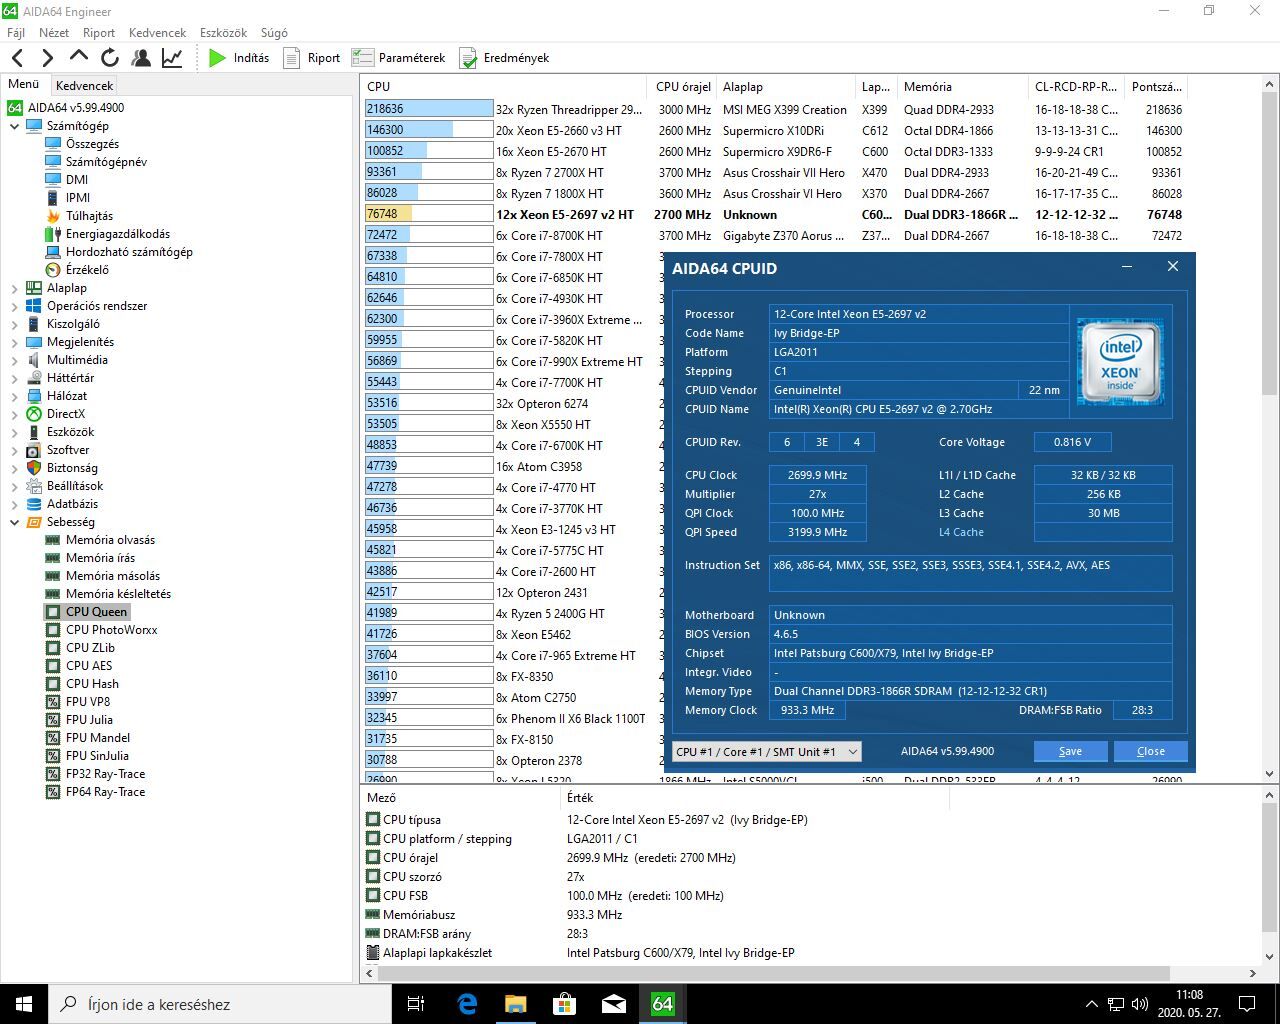Select the Memória olvasás benchmark icon
Image resolution: width=1280 pixels, height=1024 pixels.
coord(53,540)
